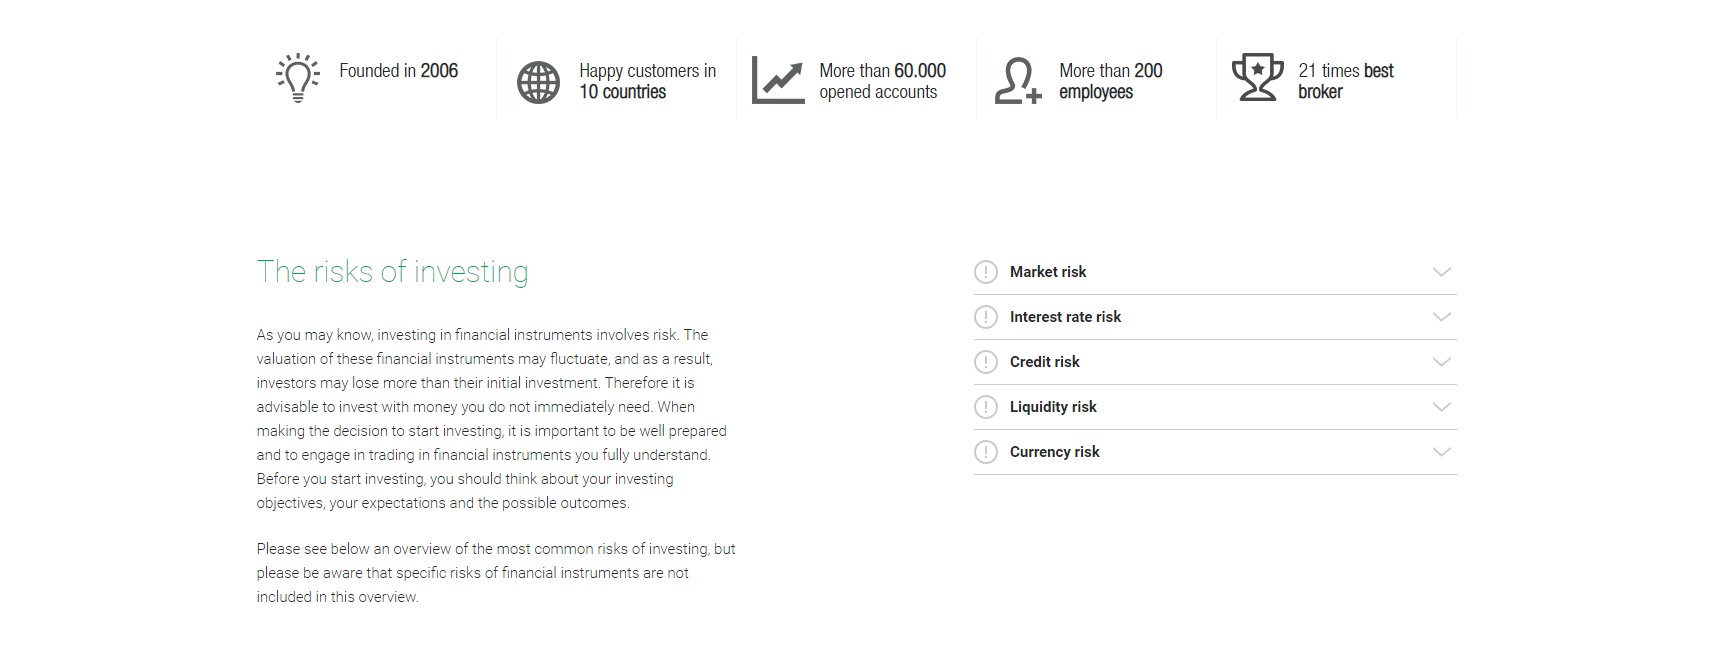Click the exclamation icon beside Credit risk
Screen dimensions: 1723x652
(985, 361)
